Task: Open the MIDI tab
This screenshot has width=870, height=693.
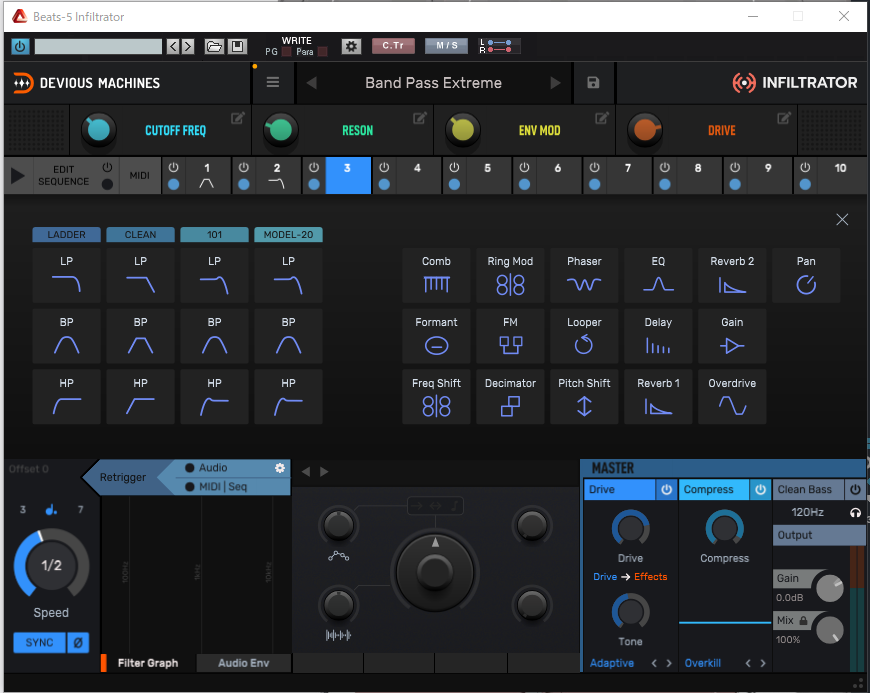Action: click(140, 175)
